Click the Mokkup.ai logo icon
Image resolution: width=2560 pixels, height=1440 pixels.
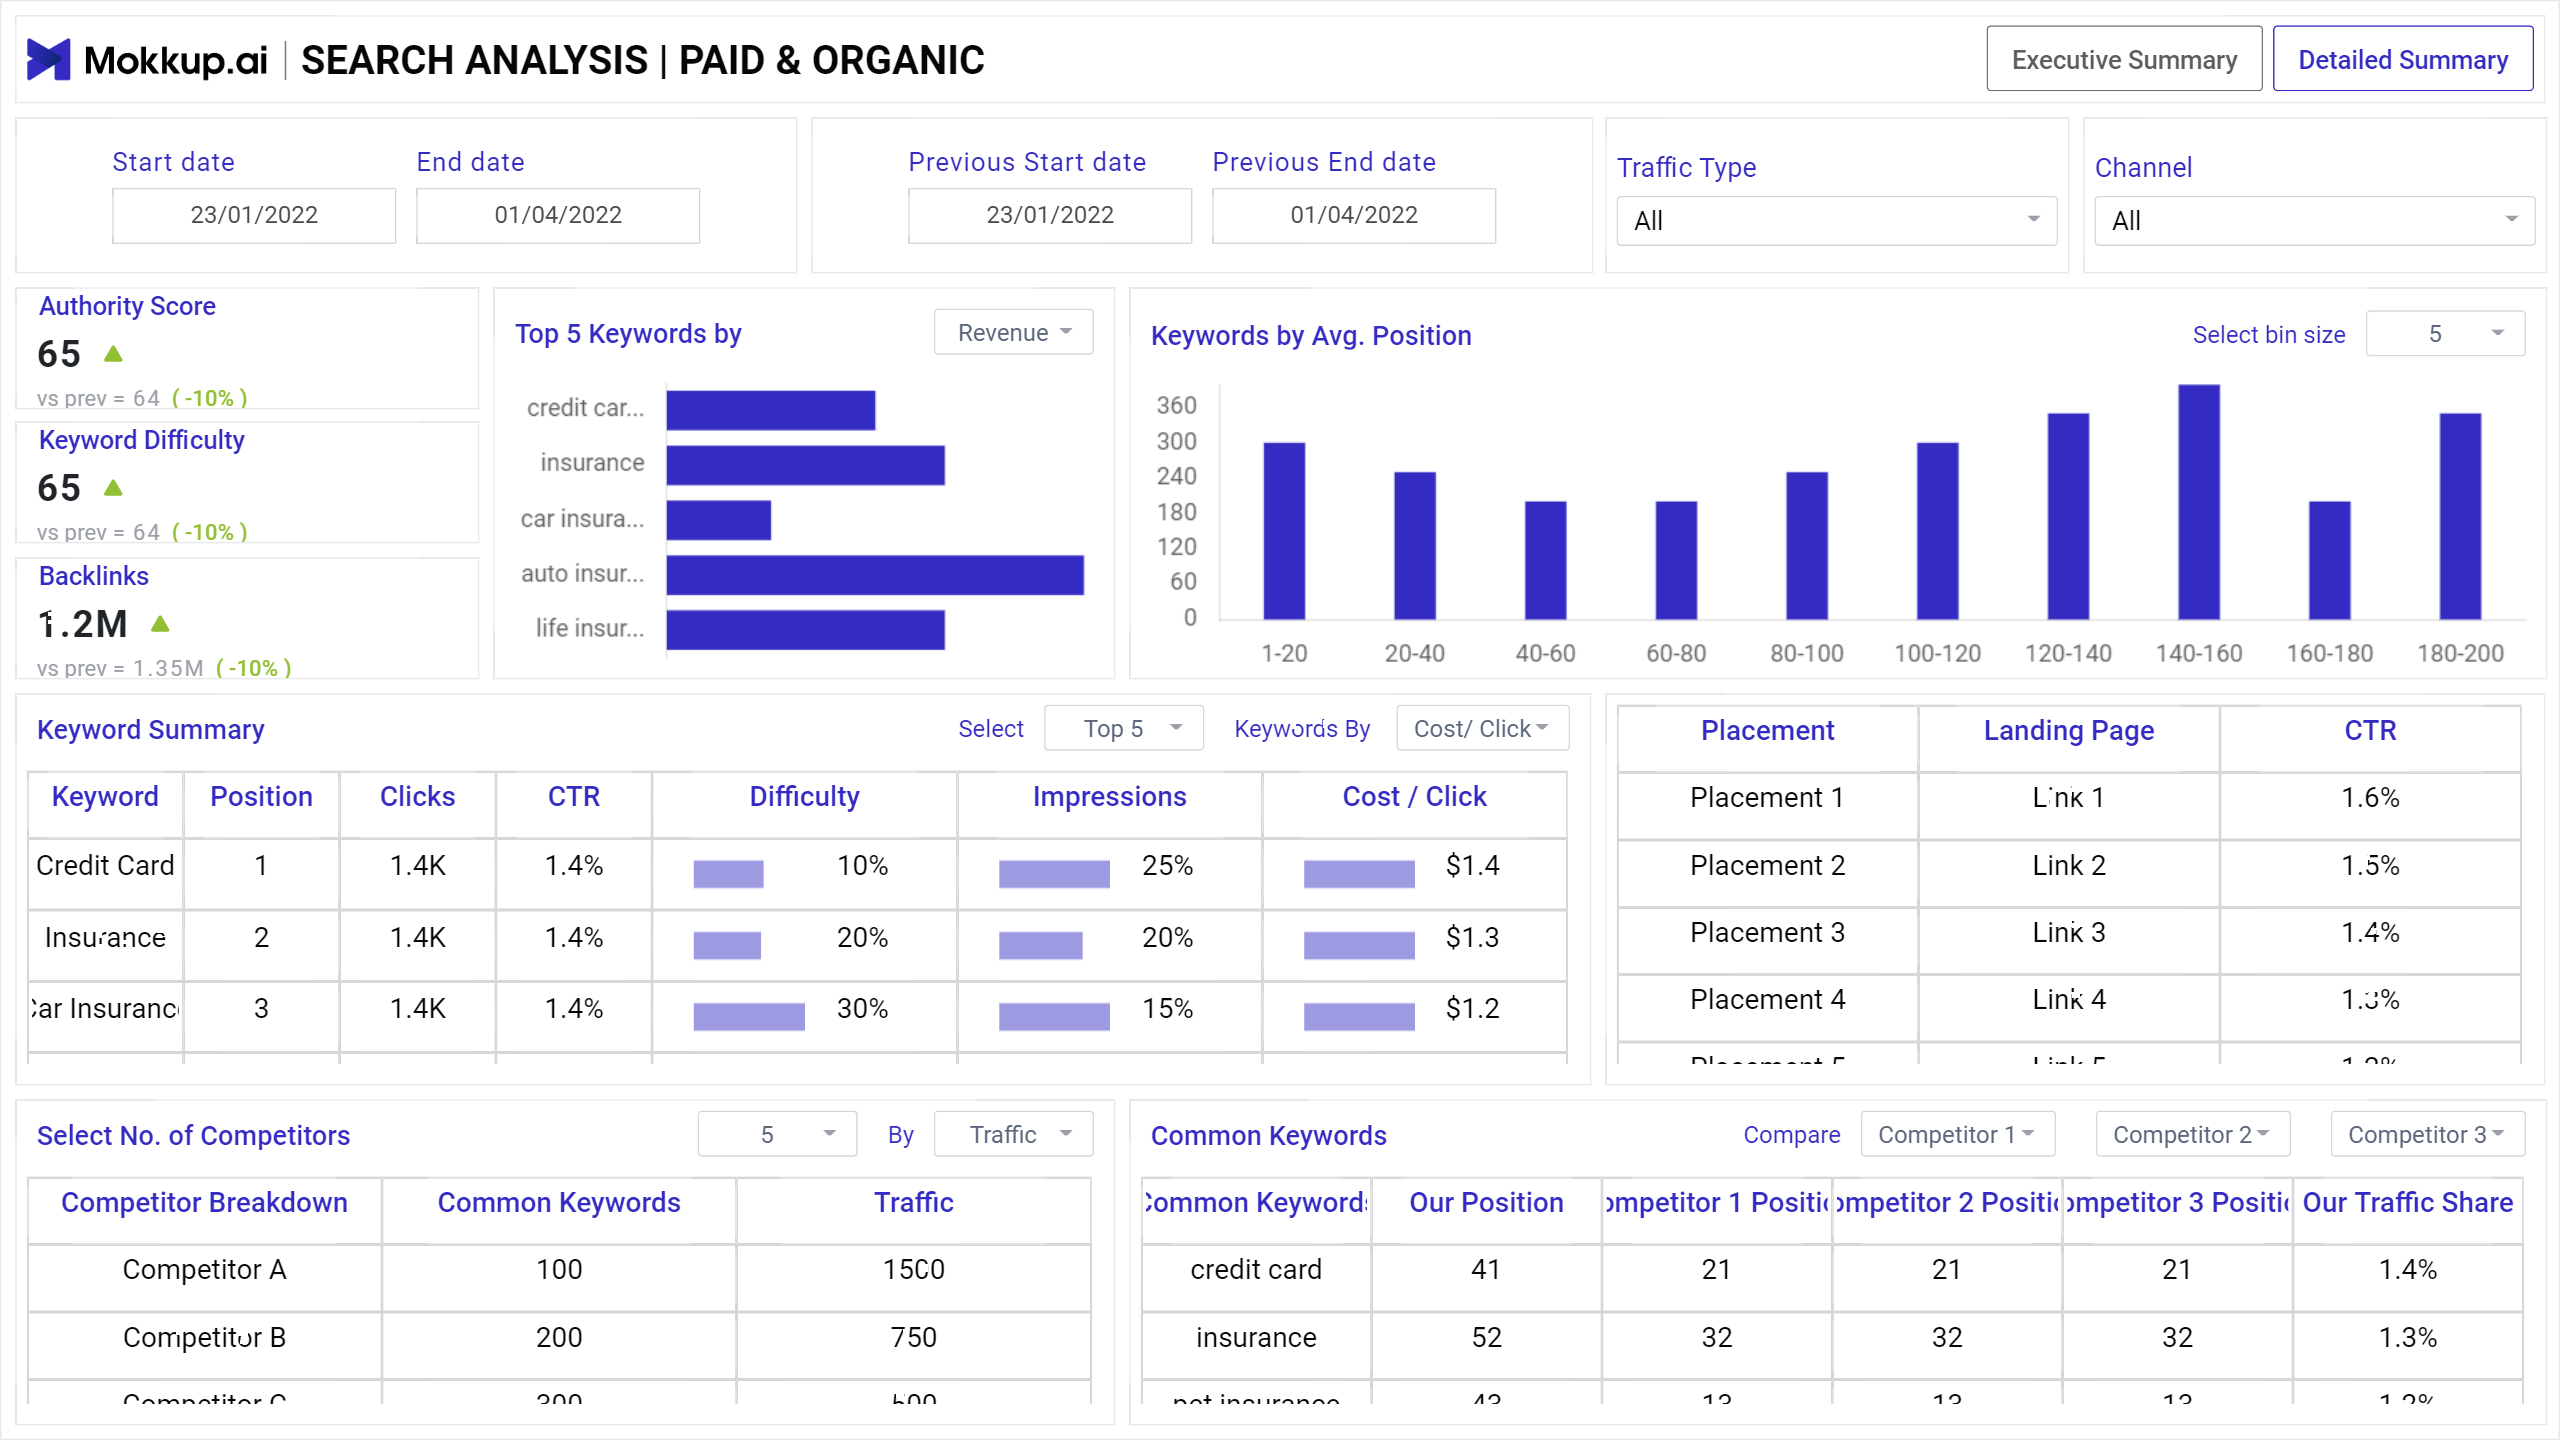(x=48, y=60)
